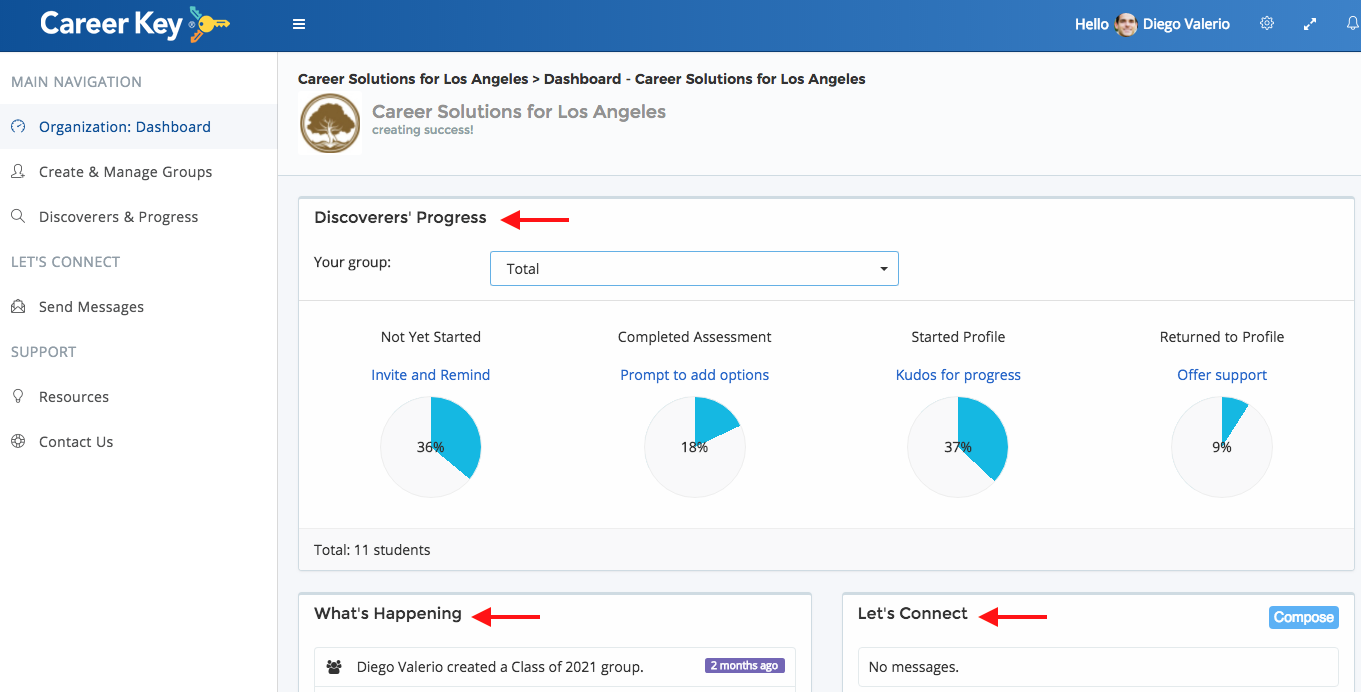The image size is (1361, 692).
Task: Click the creating success! tagline
Action: [x=423, y=130]
